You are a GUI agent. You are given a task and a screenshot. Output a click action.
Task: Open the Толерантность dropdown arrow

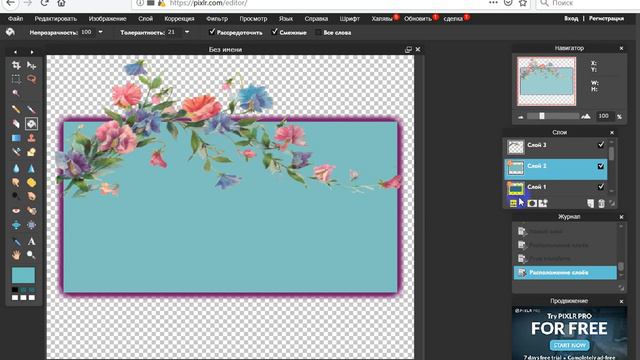tap(187, 32)
